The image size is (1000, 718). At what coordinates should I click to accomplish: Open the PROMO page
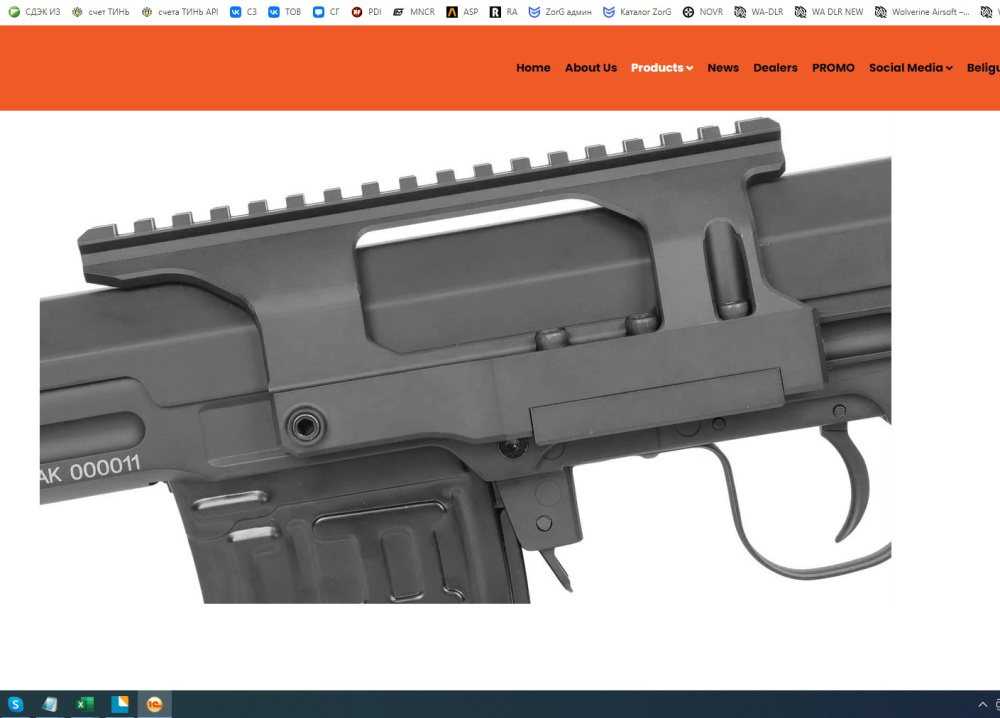tap(833, 68)
